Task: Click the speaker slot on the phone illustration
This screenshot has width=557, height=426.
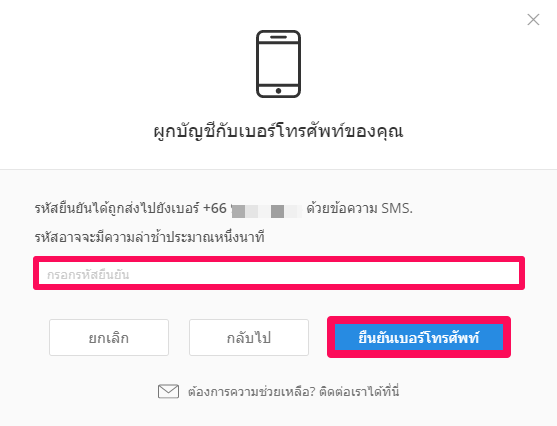Action: point(278,37)
